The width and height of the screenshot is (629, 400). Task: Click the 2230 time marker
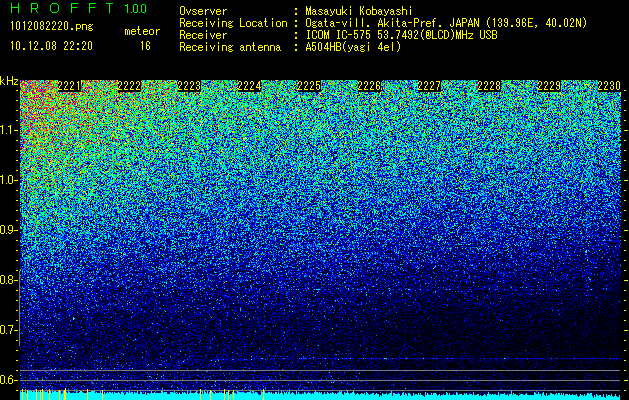click(x=609, y=86)
